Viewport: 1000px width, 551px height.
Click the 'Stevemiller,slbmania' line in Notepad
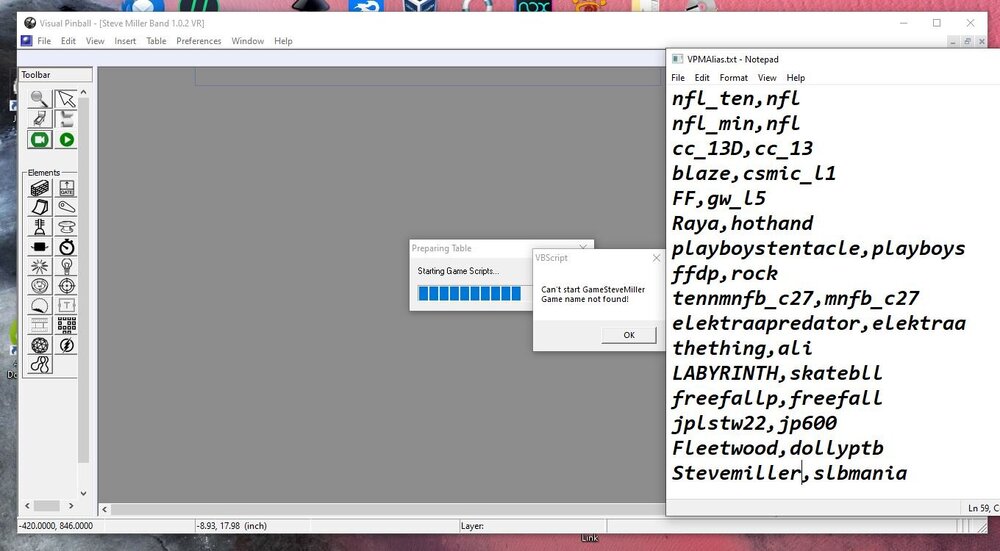[x=789, y=473]
